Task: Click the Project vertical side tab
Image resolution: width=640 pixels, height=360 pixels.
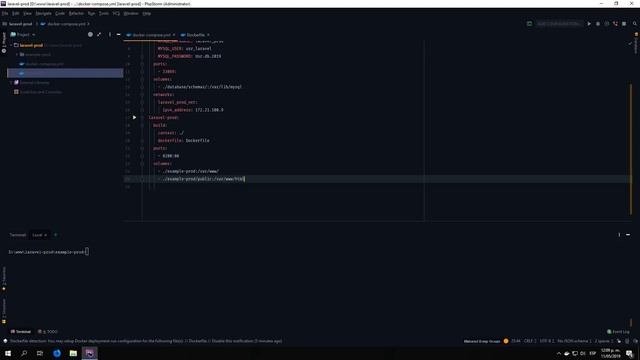Action: tap(4, 42)
